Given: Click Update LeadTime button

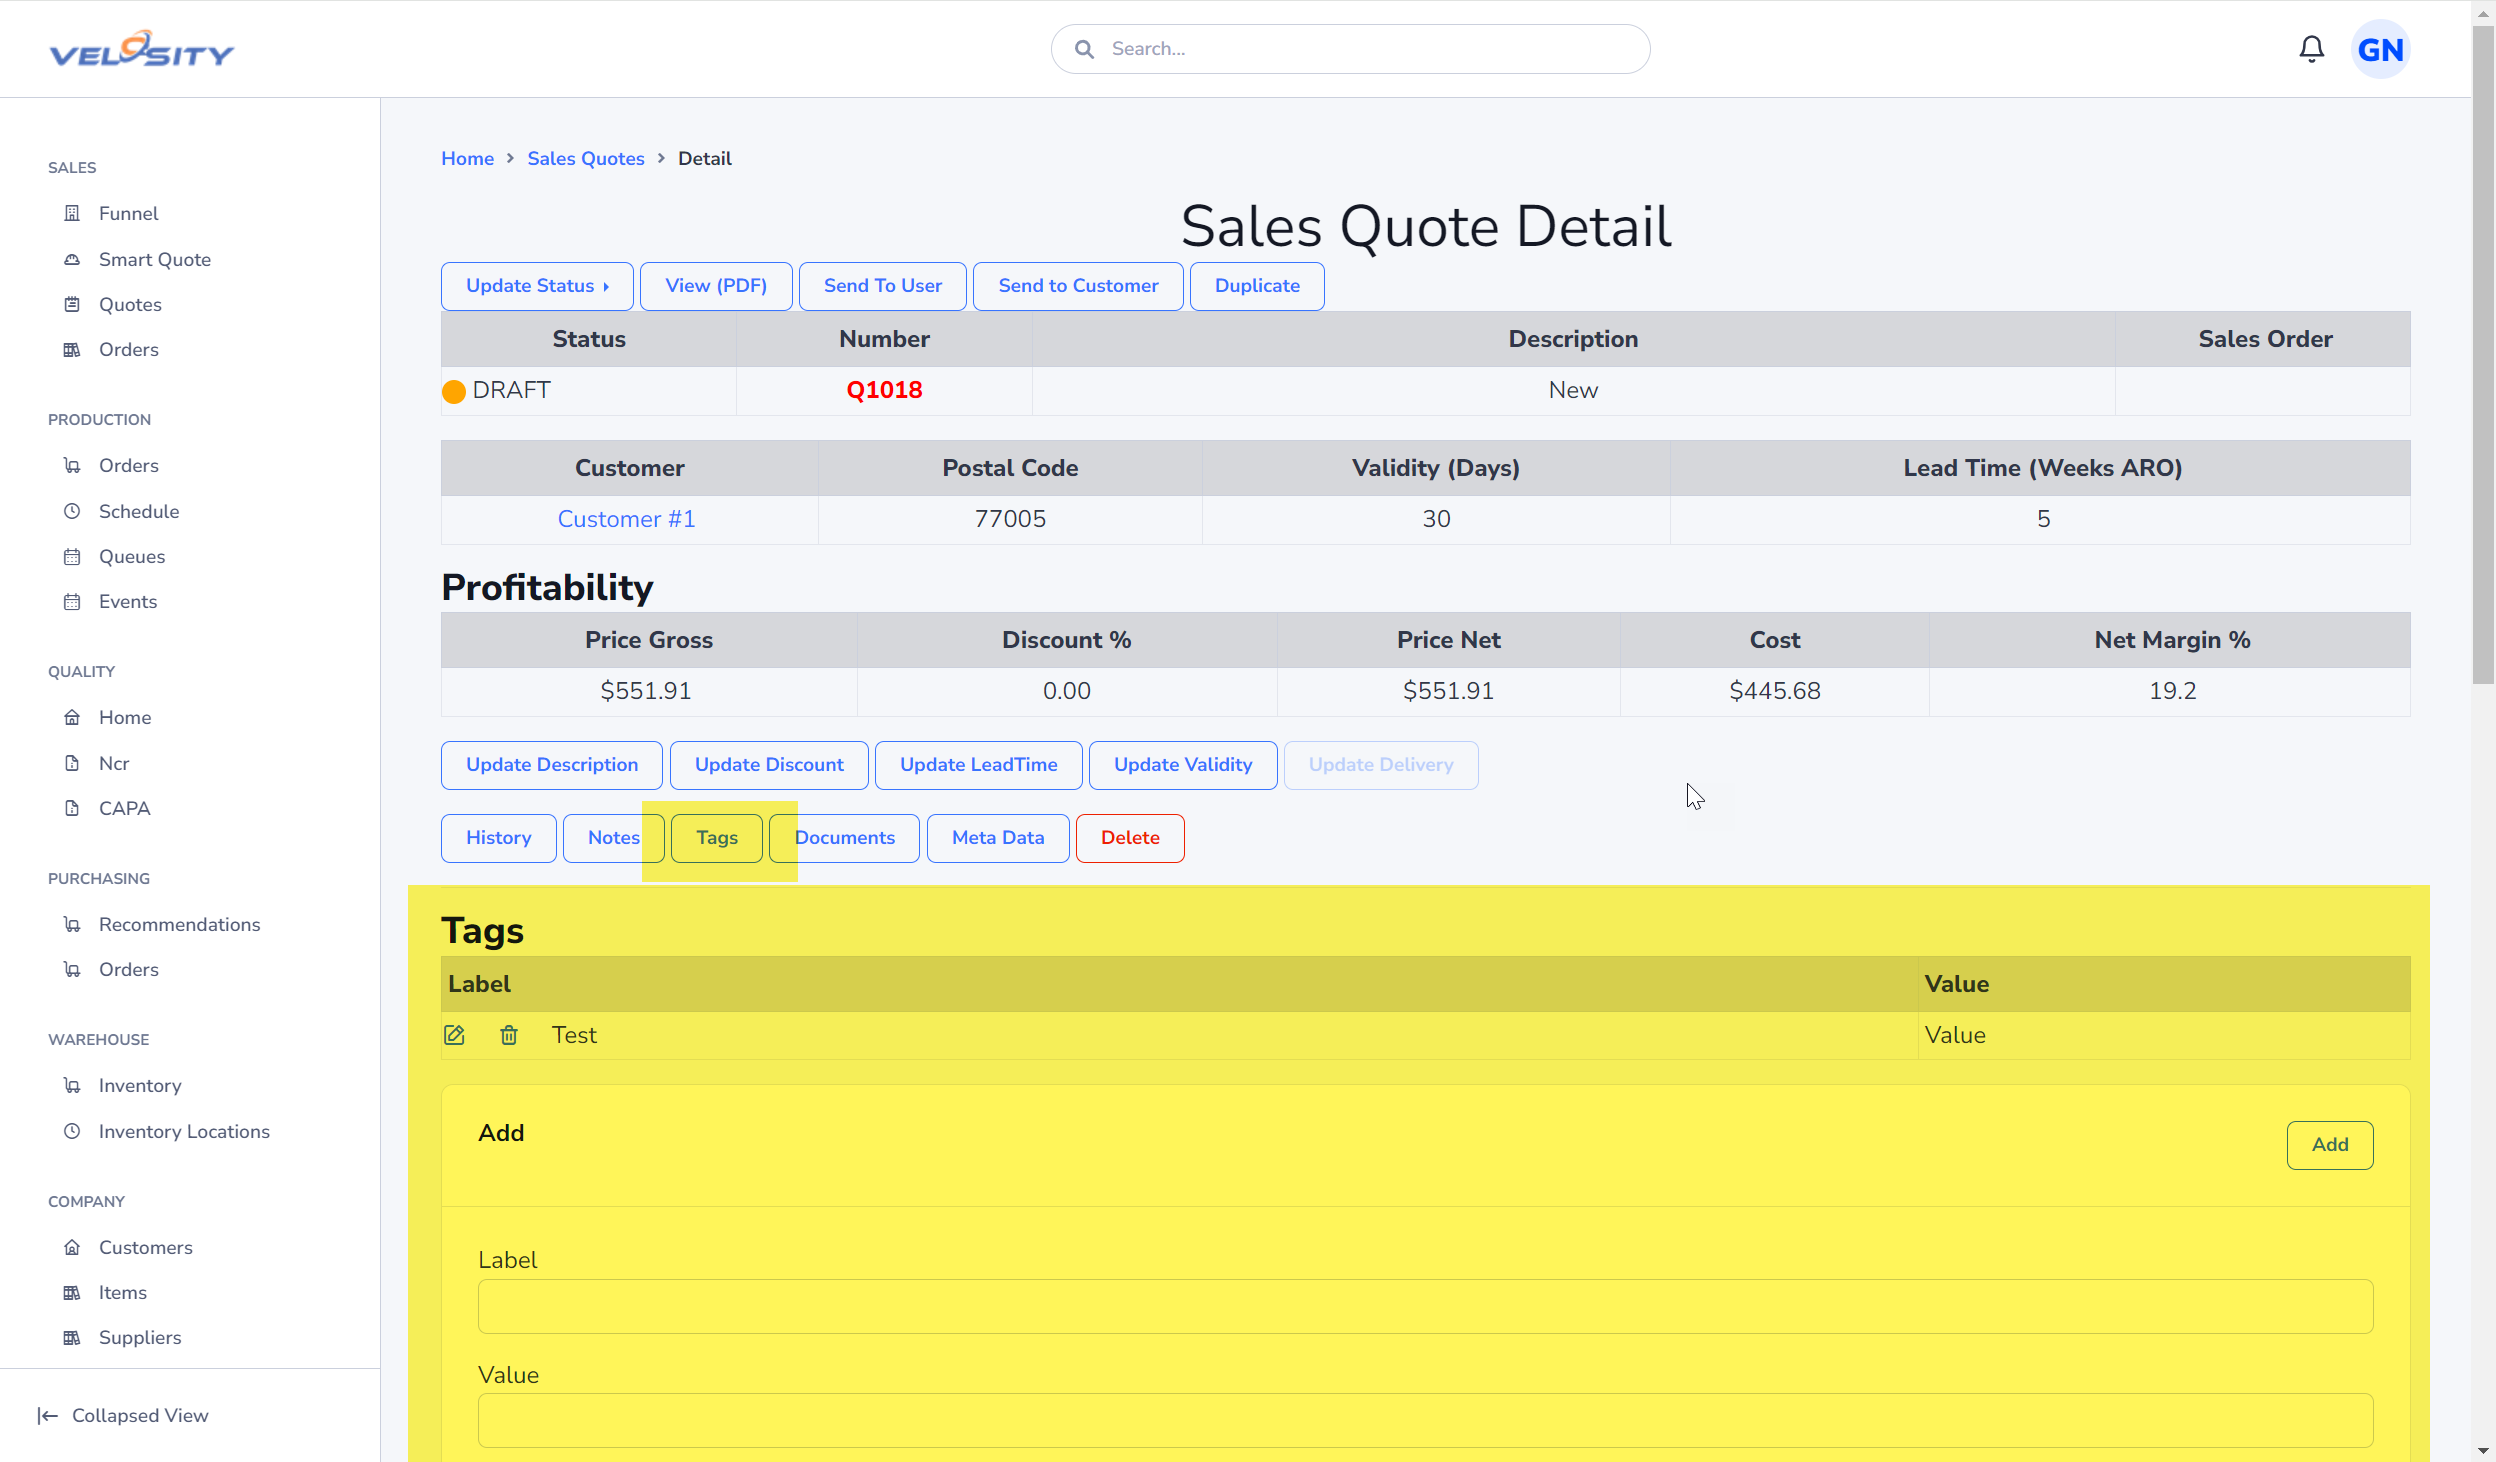Looking at the screenshot, I should 978,765.
